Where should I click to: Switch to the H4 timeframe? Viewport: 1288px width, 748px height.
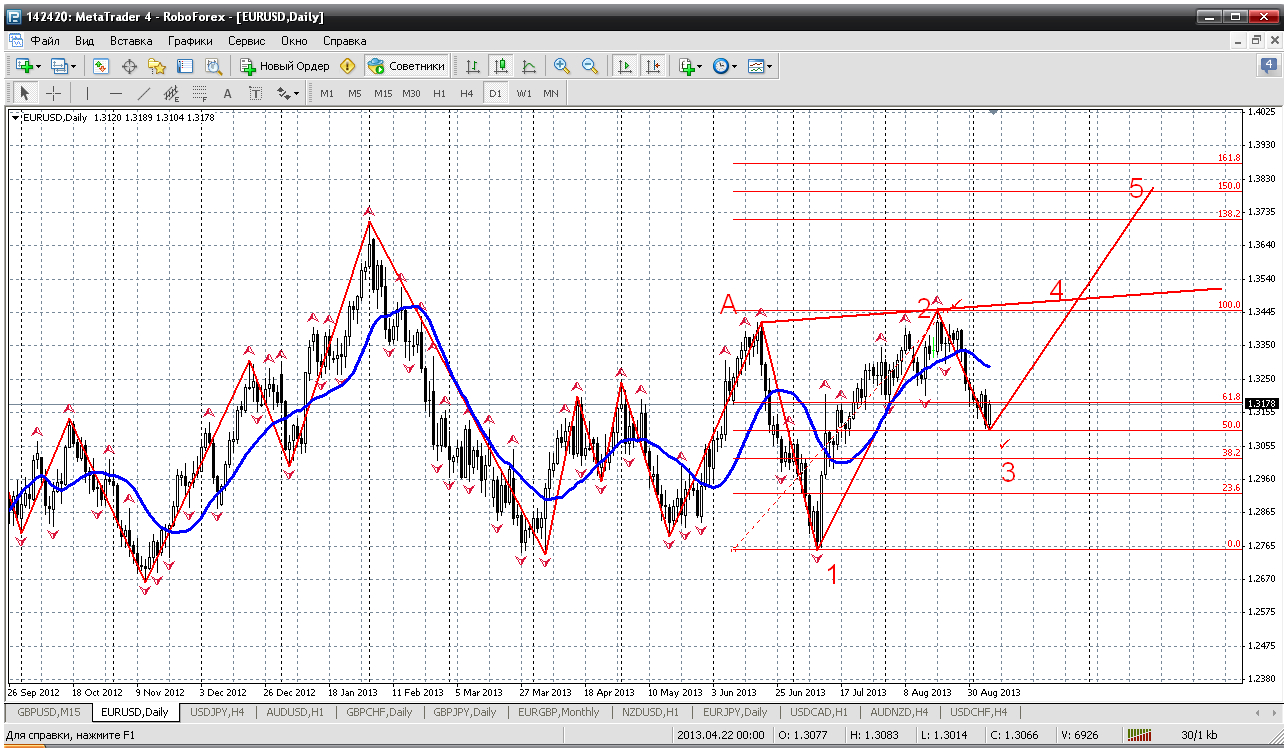[x=466, y=93]
